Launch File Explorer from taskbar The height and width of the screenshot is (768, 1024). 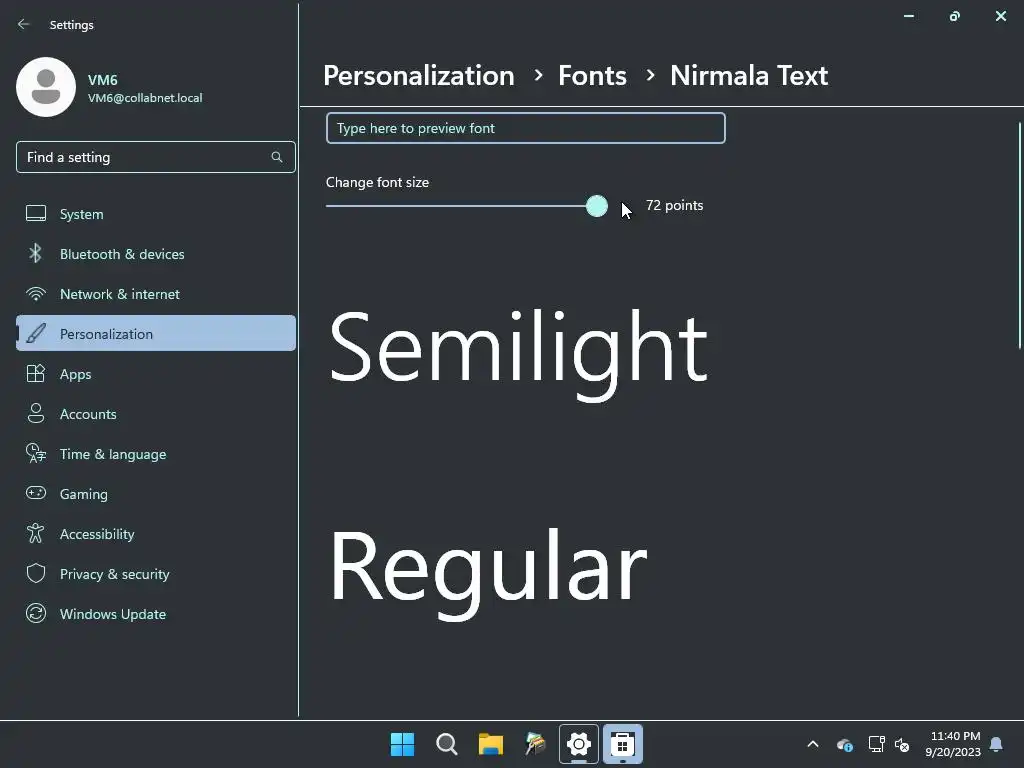[490, 744]
